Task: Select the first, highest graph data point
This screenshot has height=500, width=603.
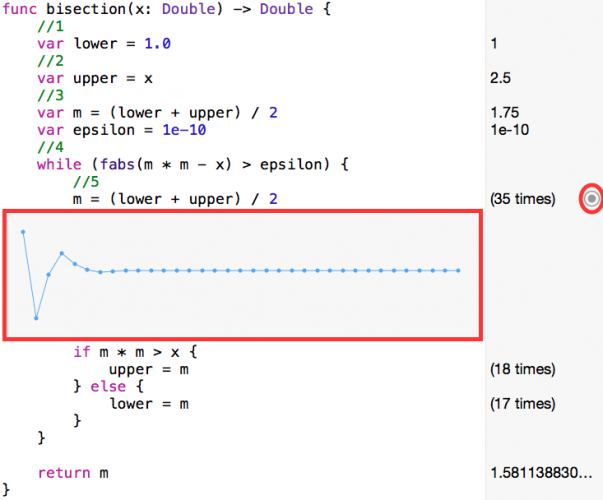Action: click(23, 232)
